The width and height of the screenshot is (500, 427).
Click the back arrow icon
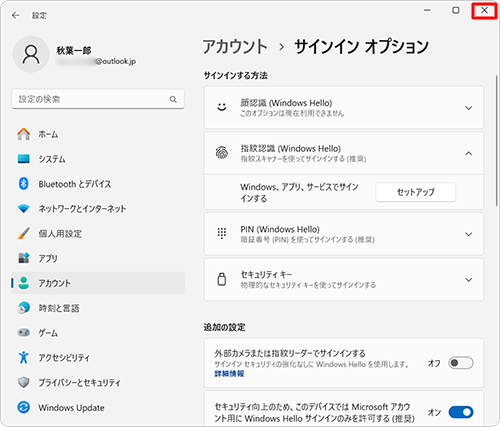click(15, 15)
